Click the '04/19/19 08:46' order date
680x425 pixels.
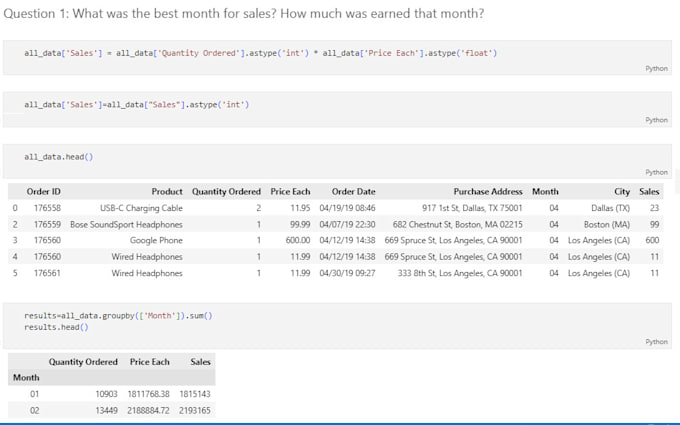tap(347, 208)
